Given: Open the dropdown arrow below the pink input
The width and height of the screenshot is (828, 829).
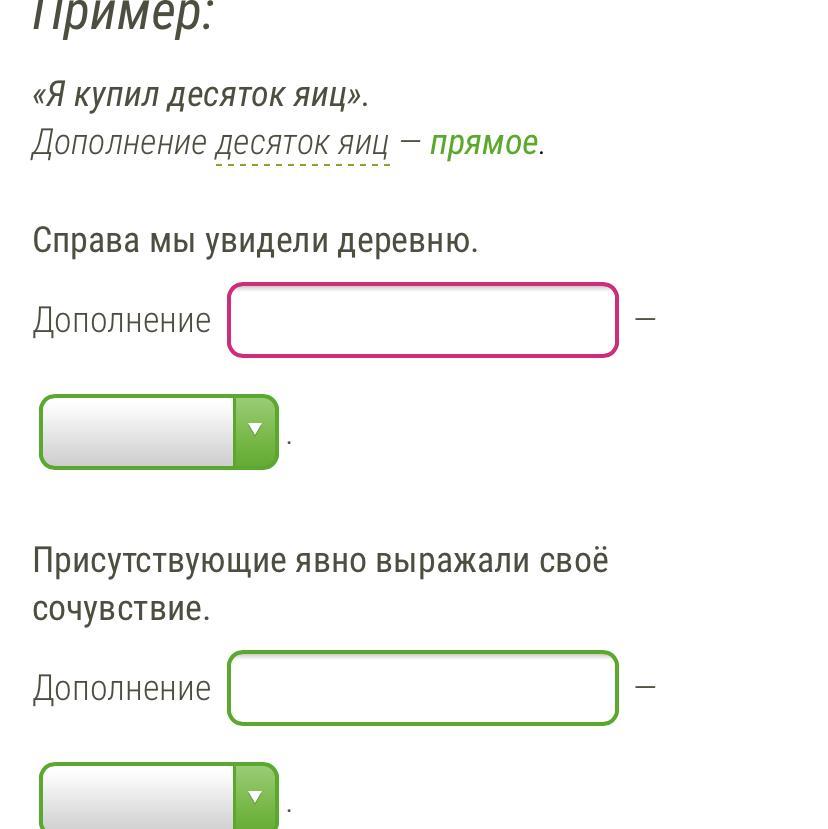Looking at the screenshot, I should click(x=255, y=431).
